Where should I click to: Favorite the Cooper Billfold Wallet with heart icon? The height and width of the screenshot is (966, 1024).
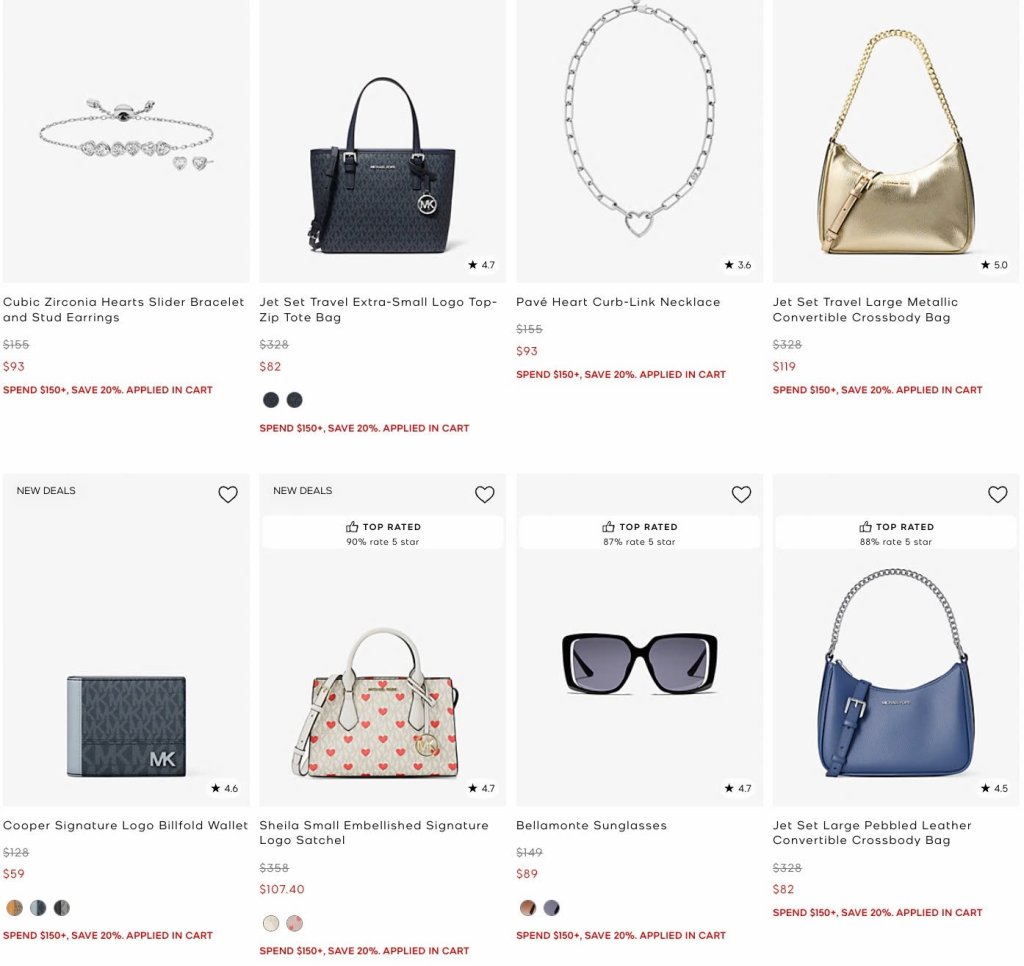228,494
